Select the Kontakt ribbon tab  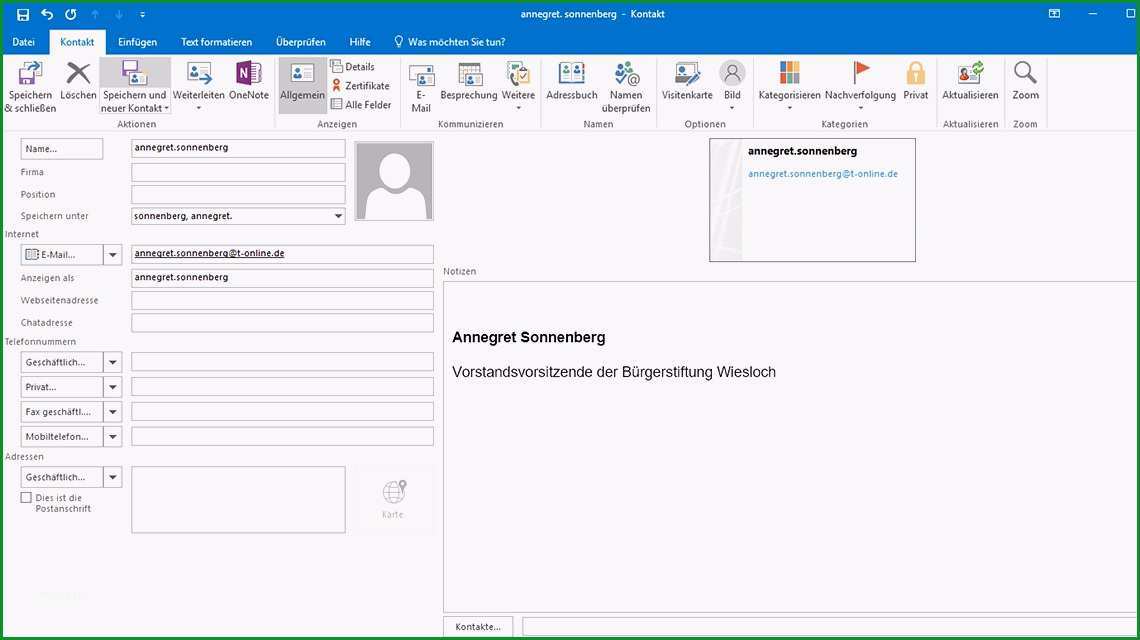(x=77, y=41)
